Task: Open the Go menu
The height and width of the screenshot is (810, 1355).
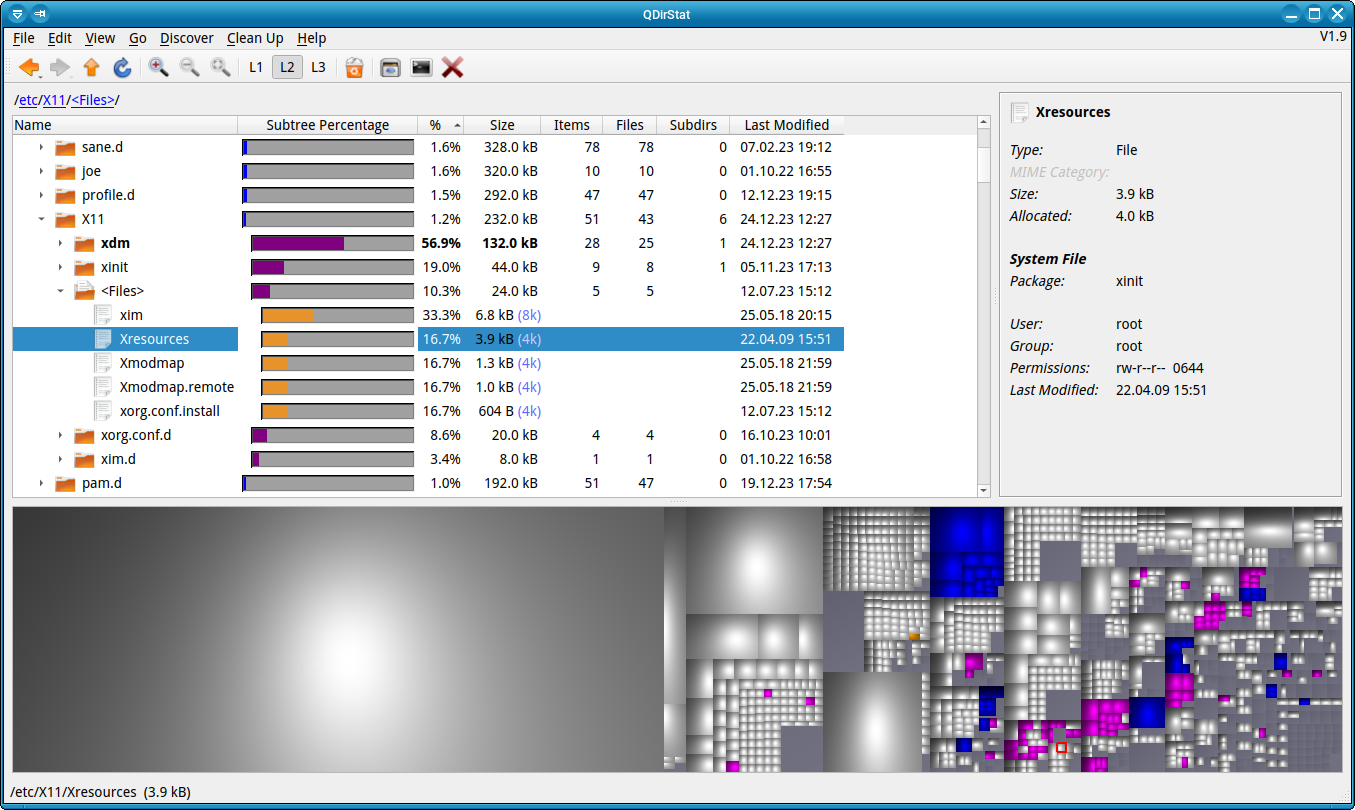Action: pyautogui.click(x=138, y=38)
